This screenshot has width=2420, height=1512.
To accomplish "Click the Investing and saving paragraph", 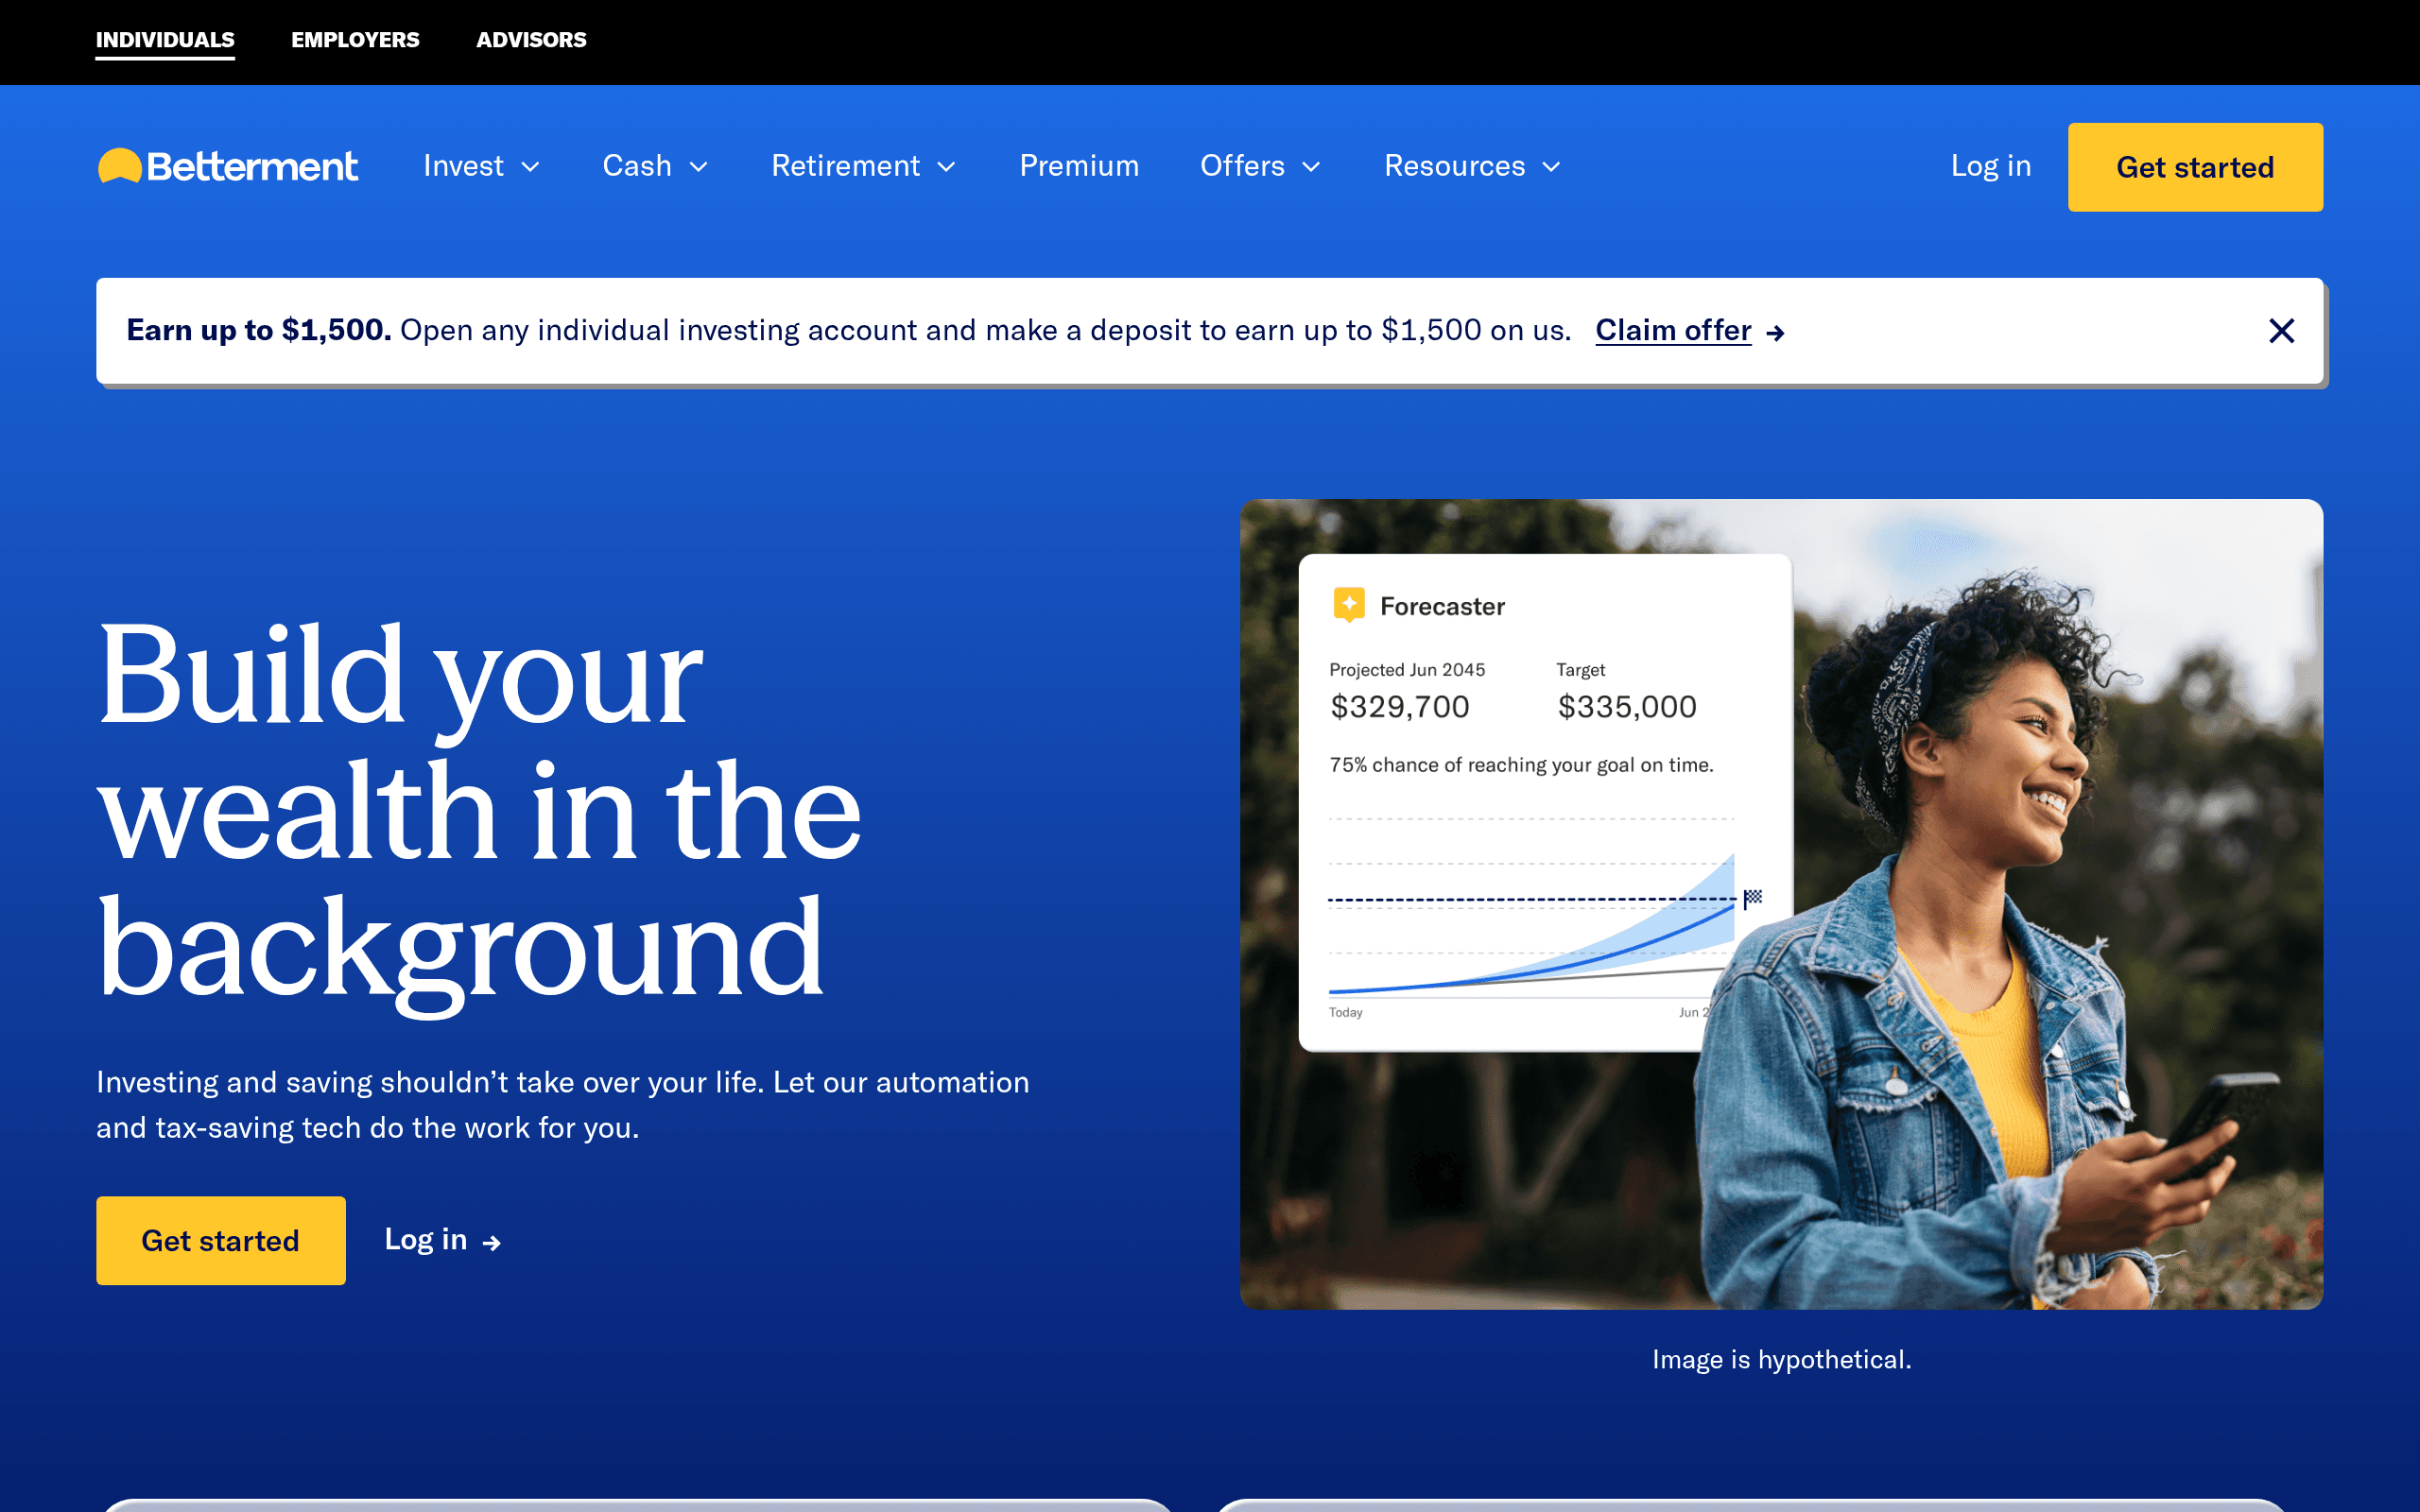I will point(562,1105).
